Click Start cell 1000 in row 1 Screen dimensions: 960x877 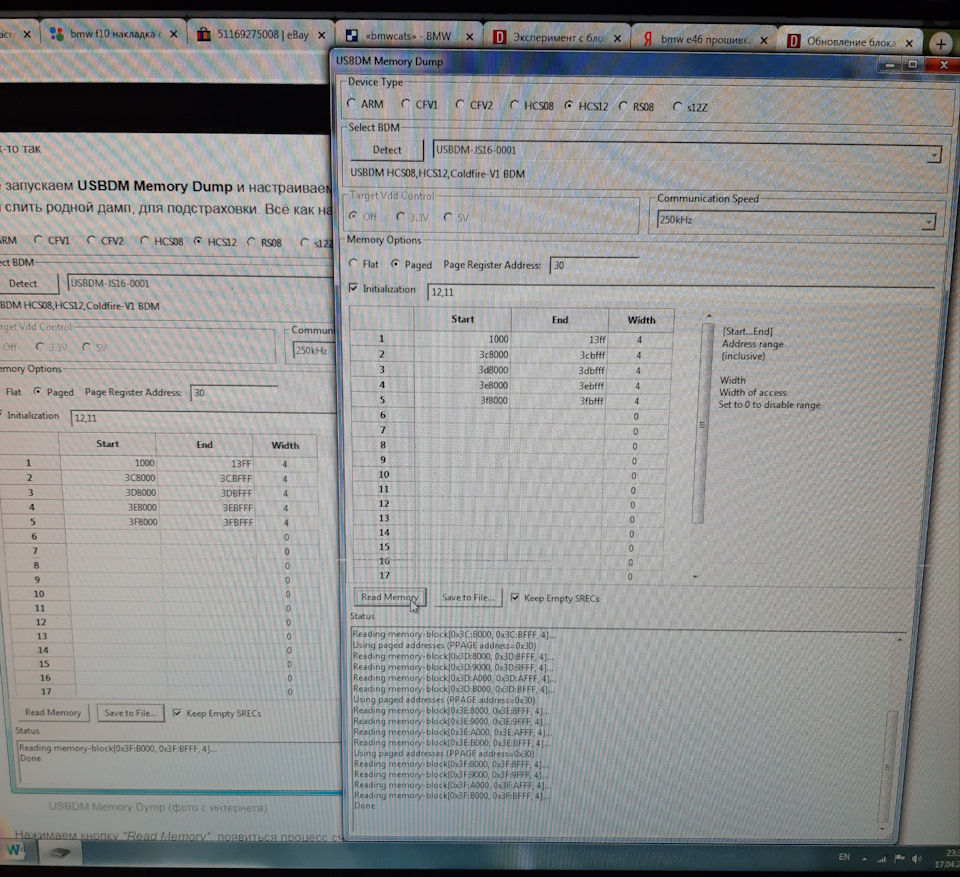463,339
